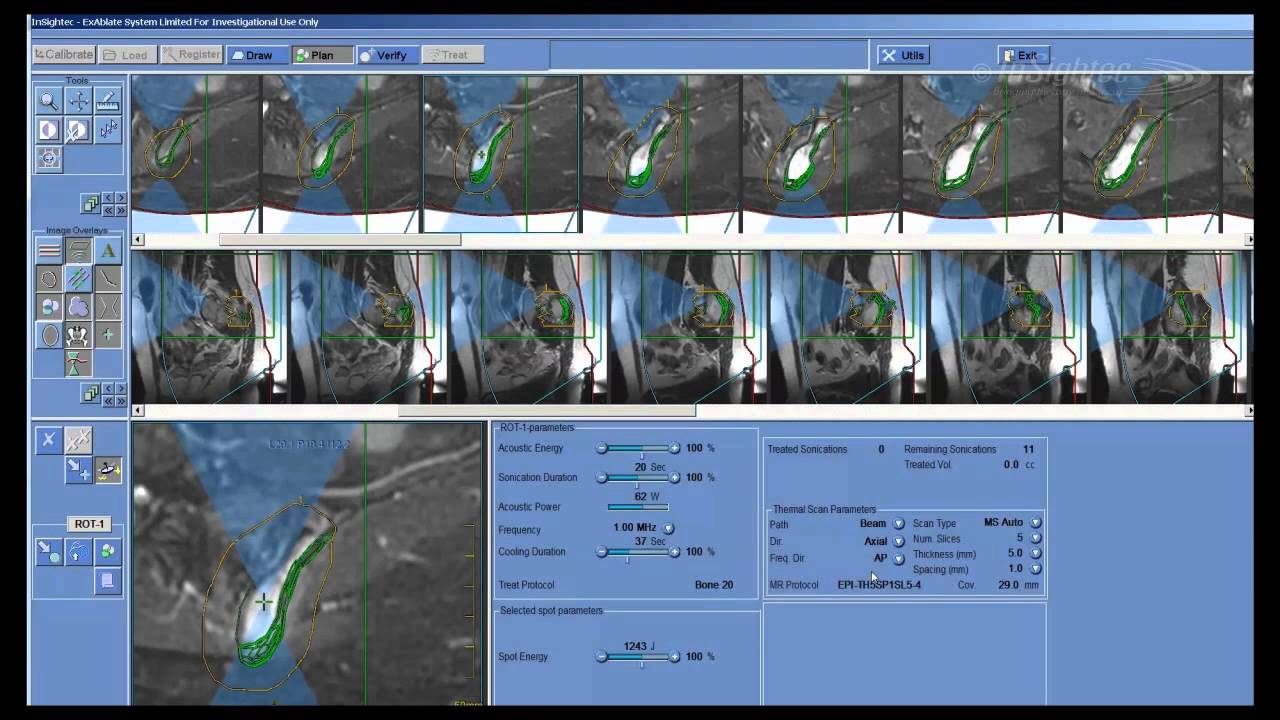Viewport: 1280px width, 720px height.
Task: Switch to the Plan stage
Action: tap(322, 55)
